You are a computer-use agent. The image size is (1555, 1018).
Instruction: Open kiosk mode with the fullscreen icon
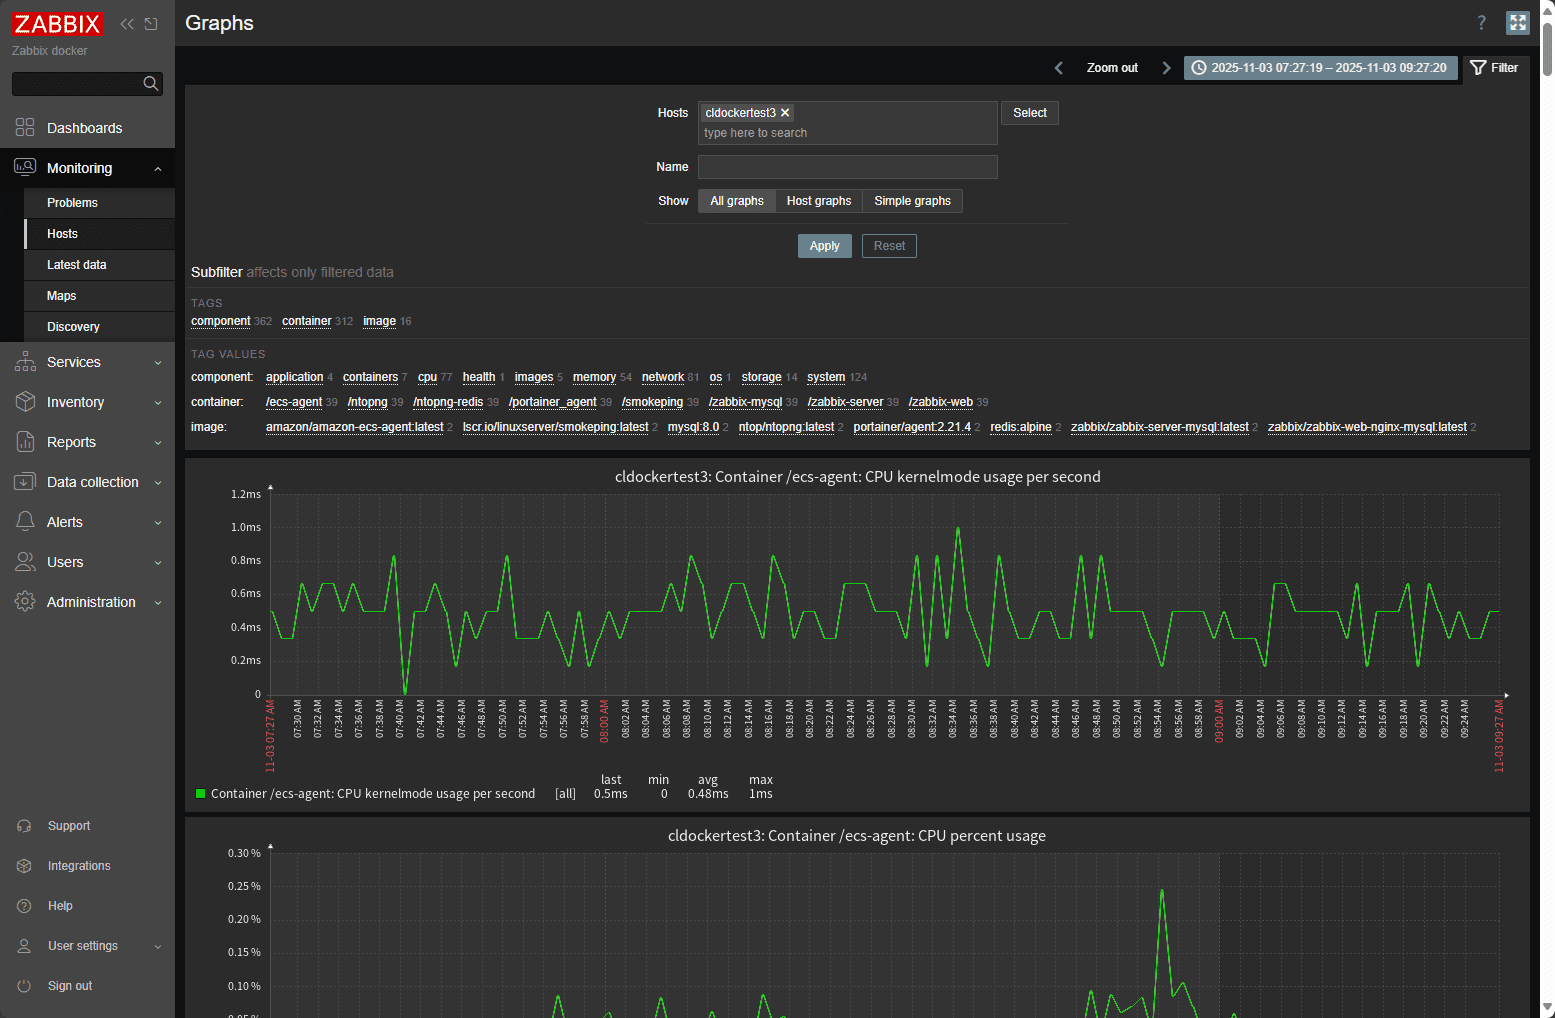pos(1517,22)
